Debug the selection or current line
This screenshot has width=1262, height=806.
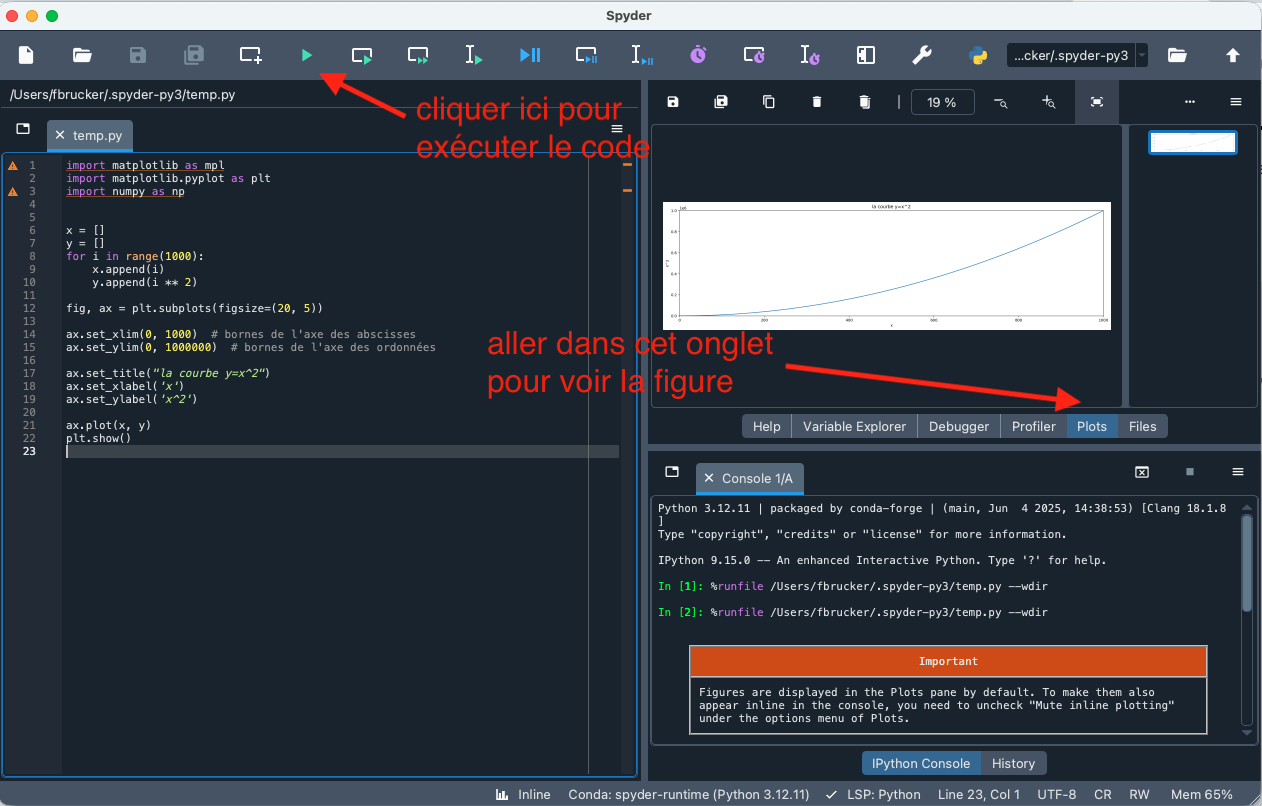point(642,55)
